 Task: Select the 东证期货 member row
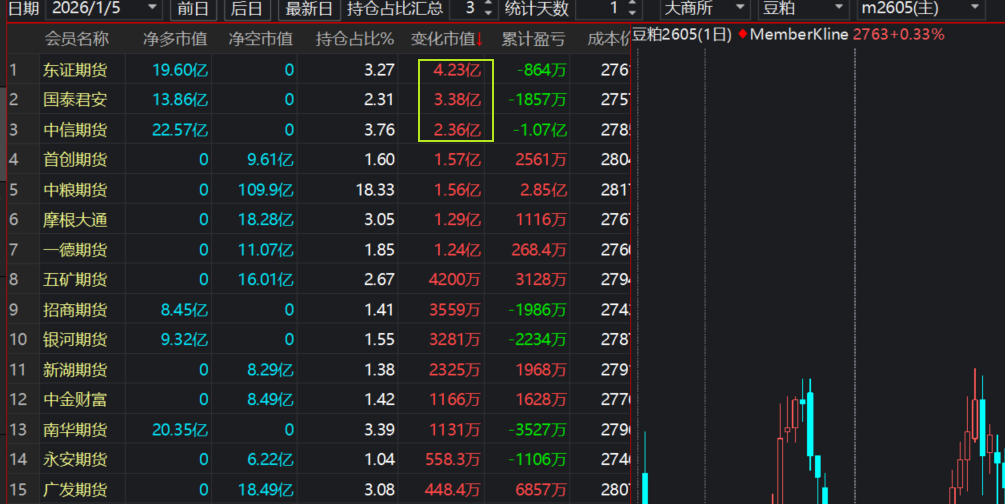(75, 70)
